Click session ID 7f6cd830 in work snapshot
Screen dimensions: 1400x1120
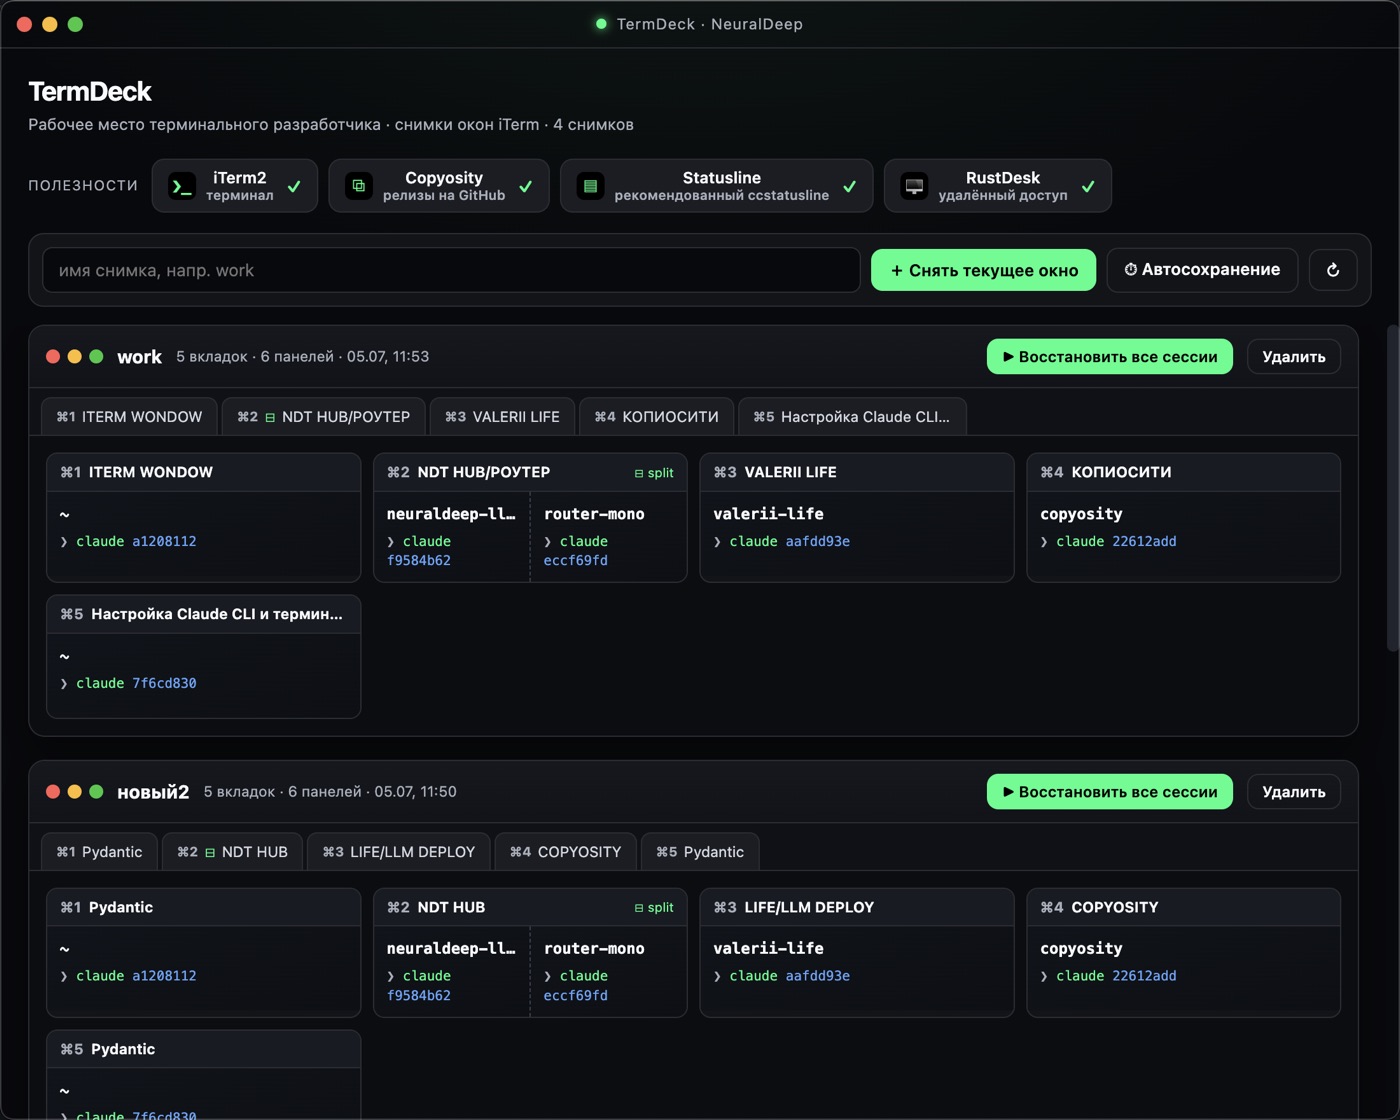pos(164,683)
